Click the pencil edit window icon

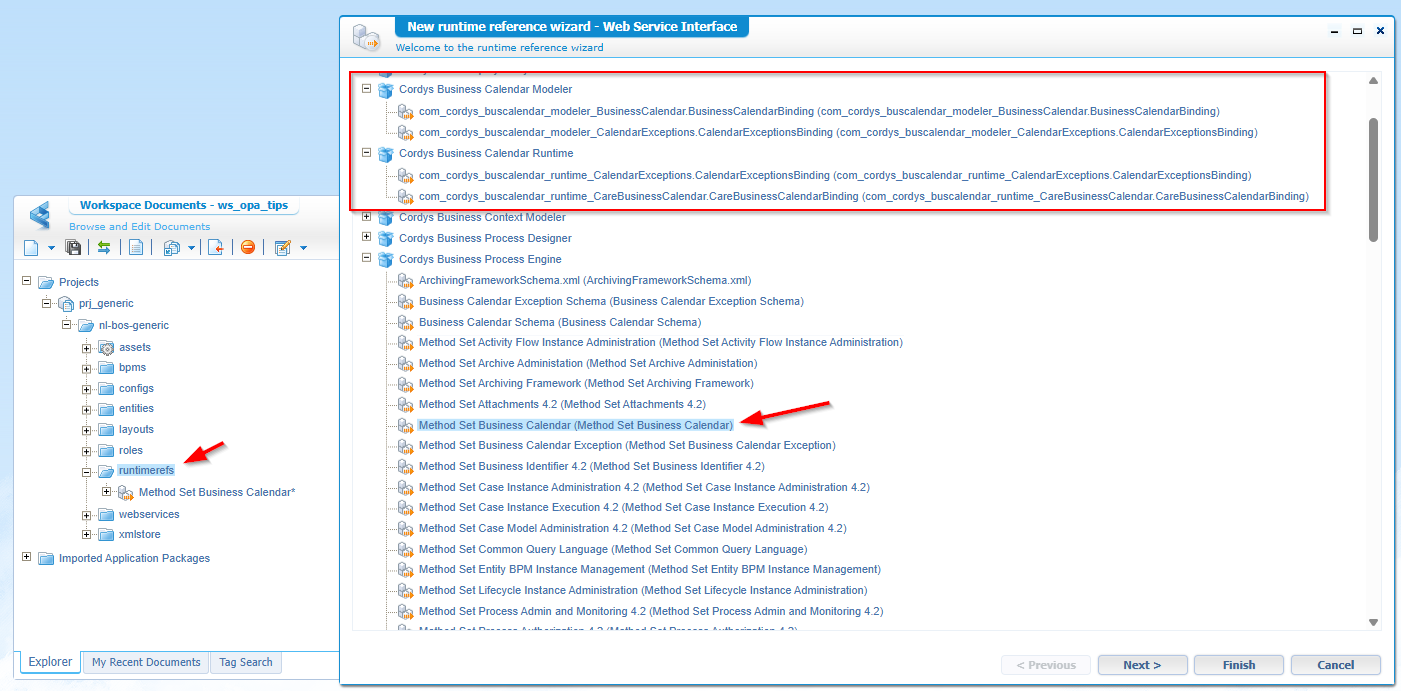point(282,247)
